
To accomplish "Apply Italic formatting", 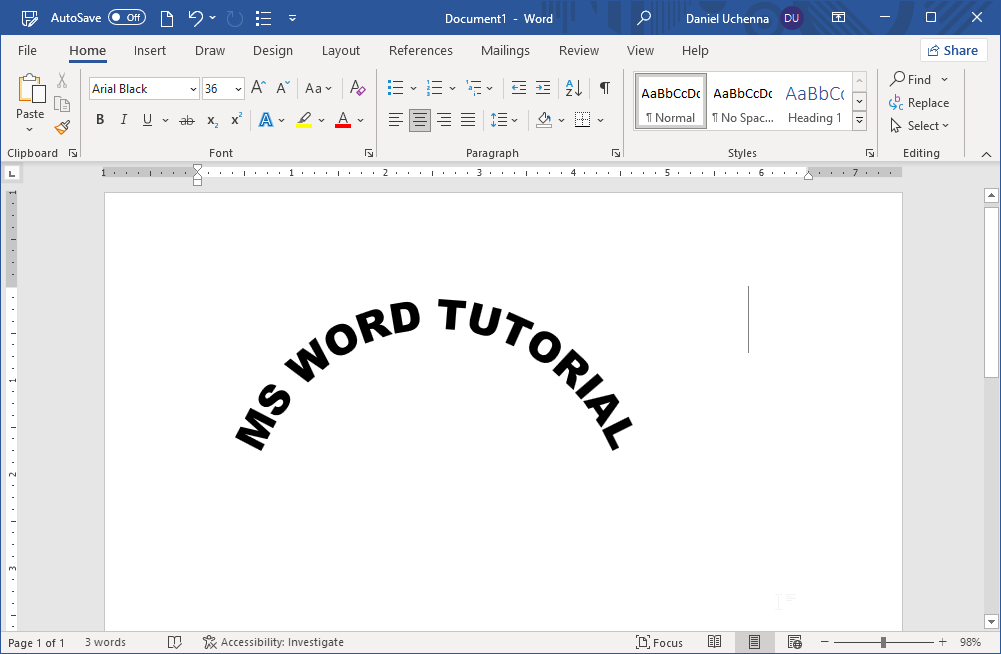I will click(x=123, y=119).
